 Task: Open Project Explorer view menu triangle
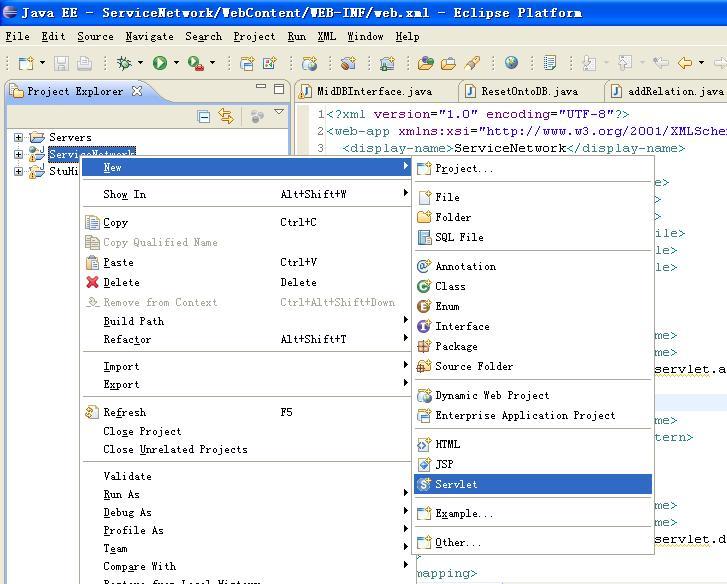coord(279,111)
